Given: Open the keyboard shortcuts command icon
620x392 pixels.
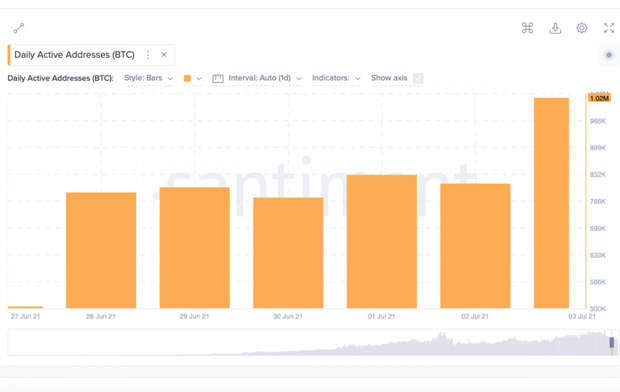Looking at the screenshot, I should 527,28.
